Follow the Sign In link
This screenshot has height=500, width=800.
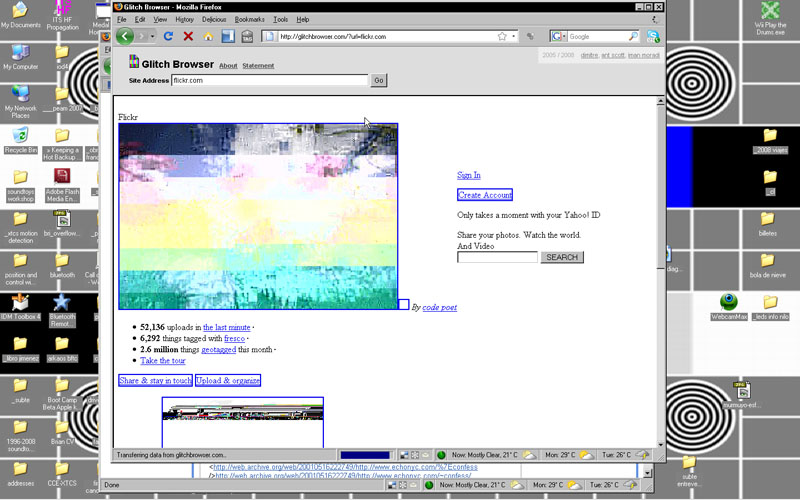(x=468, y=175)
